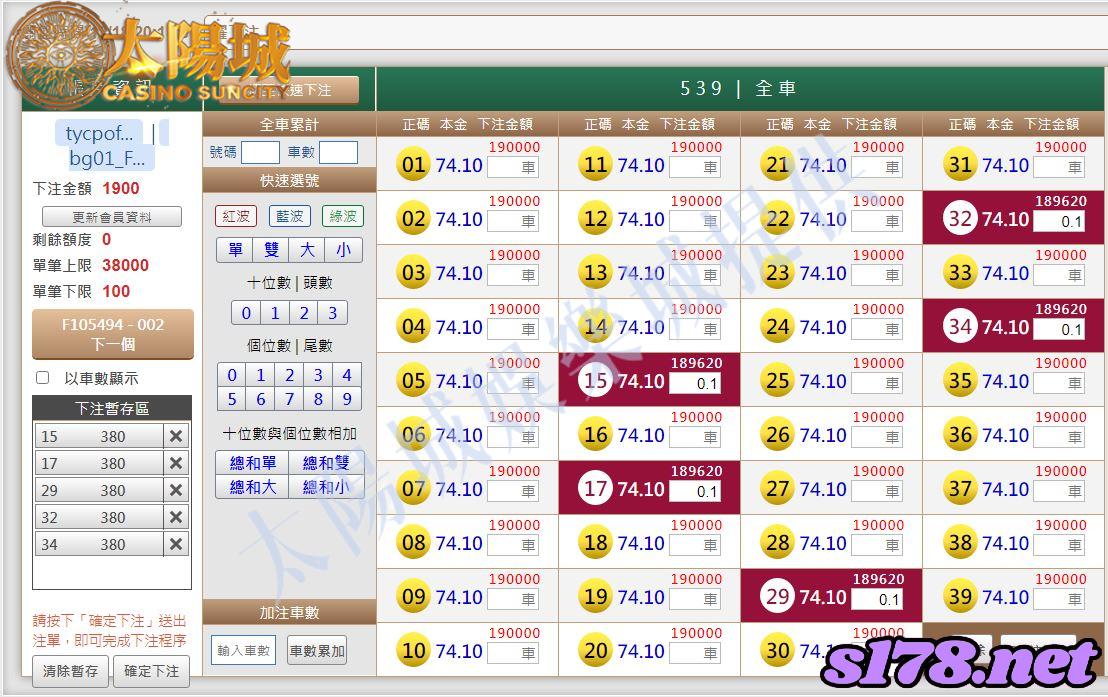
Task: Click bet amount field for number 19
Action: pos(695,599)
